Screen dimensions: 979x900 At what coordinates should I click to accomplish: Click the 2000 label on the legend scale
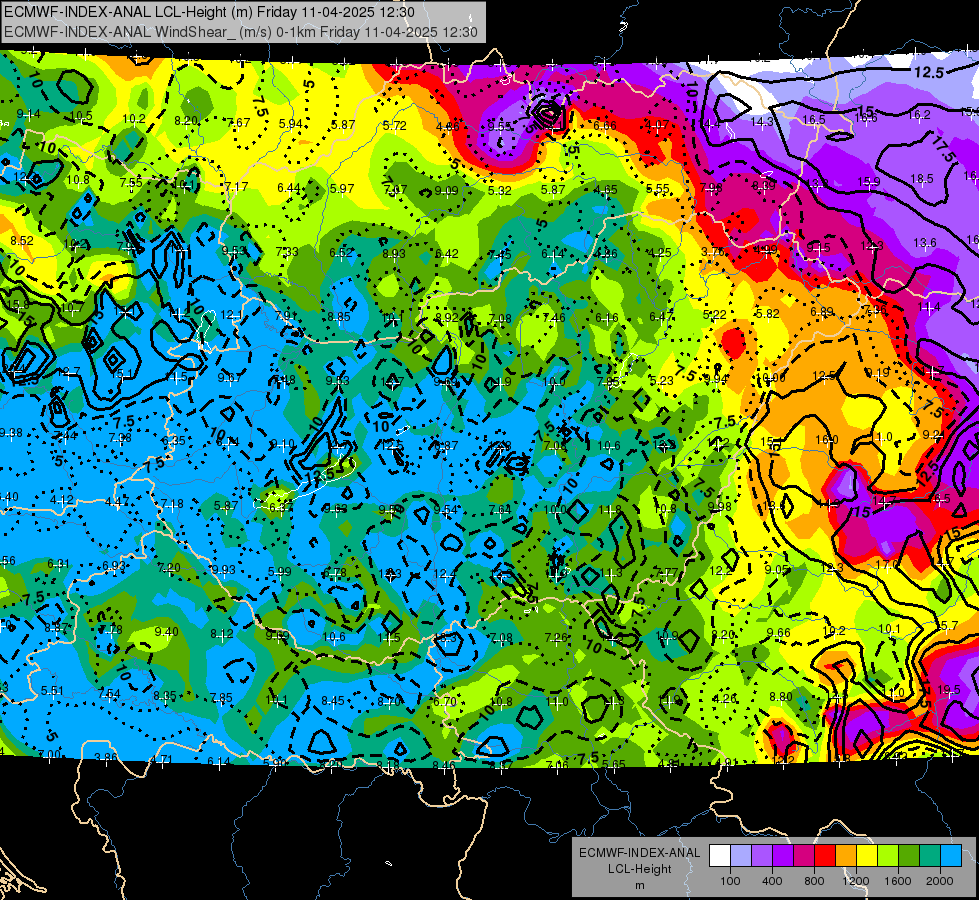point(940,881)
